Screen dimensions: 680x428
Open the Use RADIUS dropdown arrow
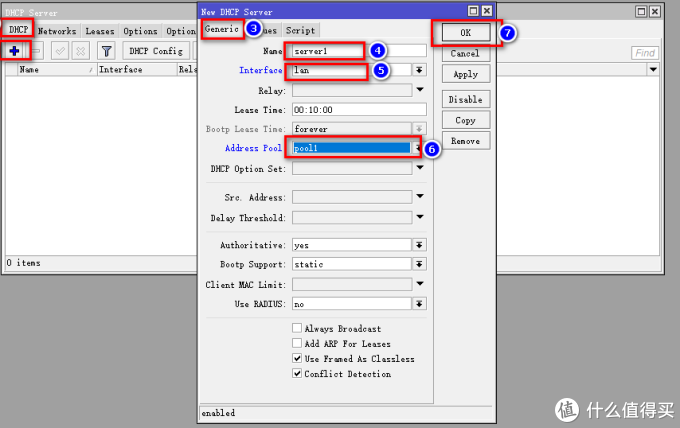[419, 304]
